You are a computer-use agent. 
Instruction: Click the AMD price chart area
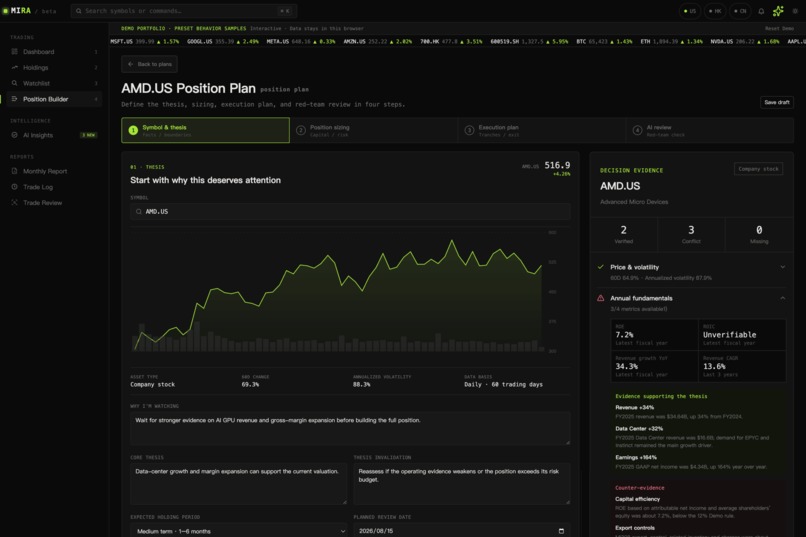[x=339, y=293]
